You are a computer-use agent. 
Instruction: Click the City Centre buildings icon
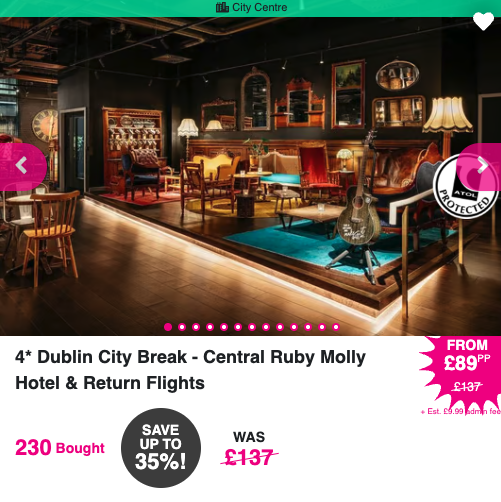click(222, 7)
